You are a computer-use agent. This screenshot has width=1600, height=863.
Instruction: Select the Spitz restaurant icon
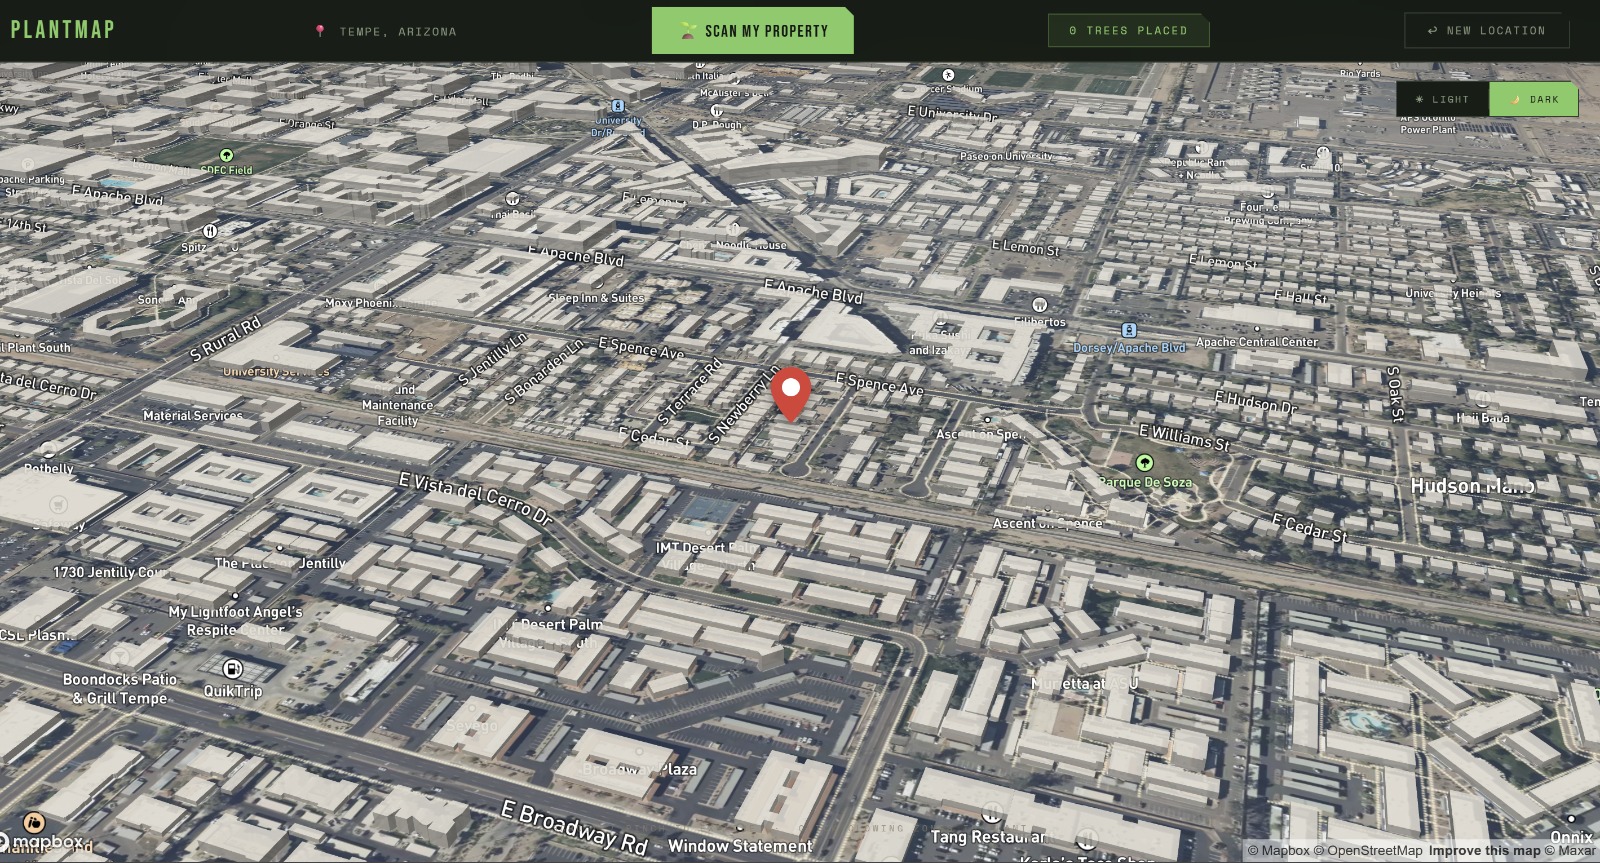(210, 230)
